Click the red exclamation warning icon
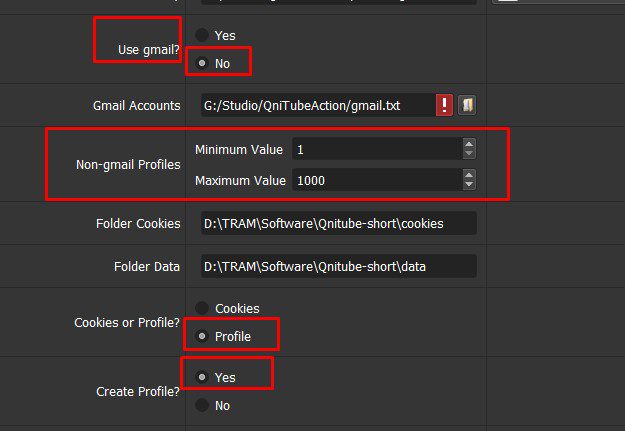The height and width of the screenshot is (431, 625). coord(444,105)
